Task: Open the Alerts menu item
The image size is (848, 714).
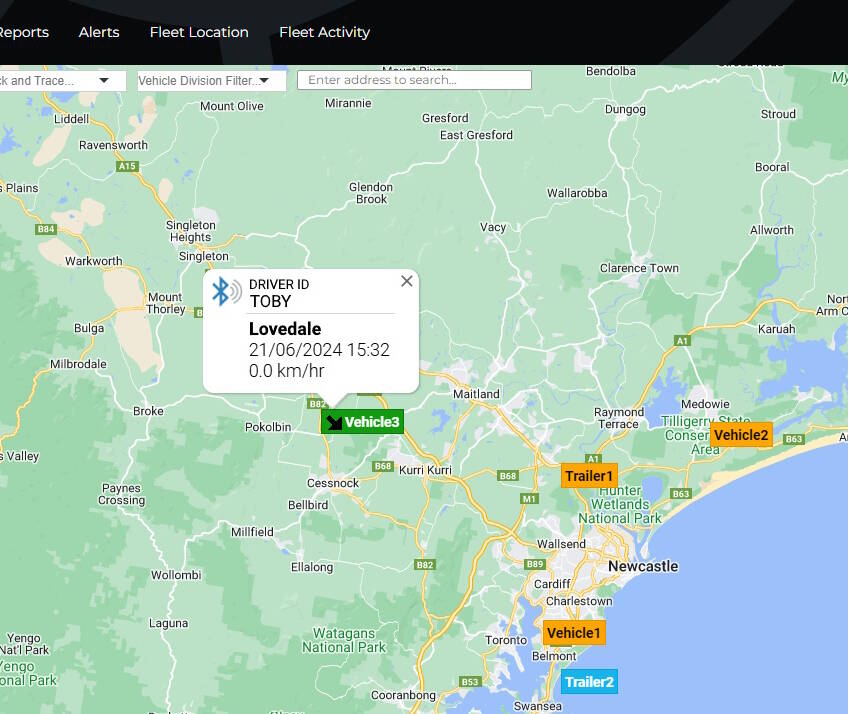Action: coord(99,32)
